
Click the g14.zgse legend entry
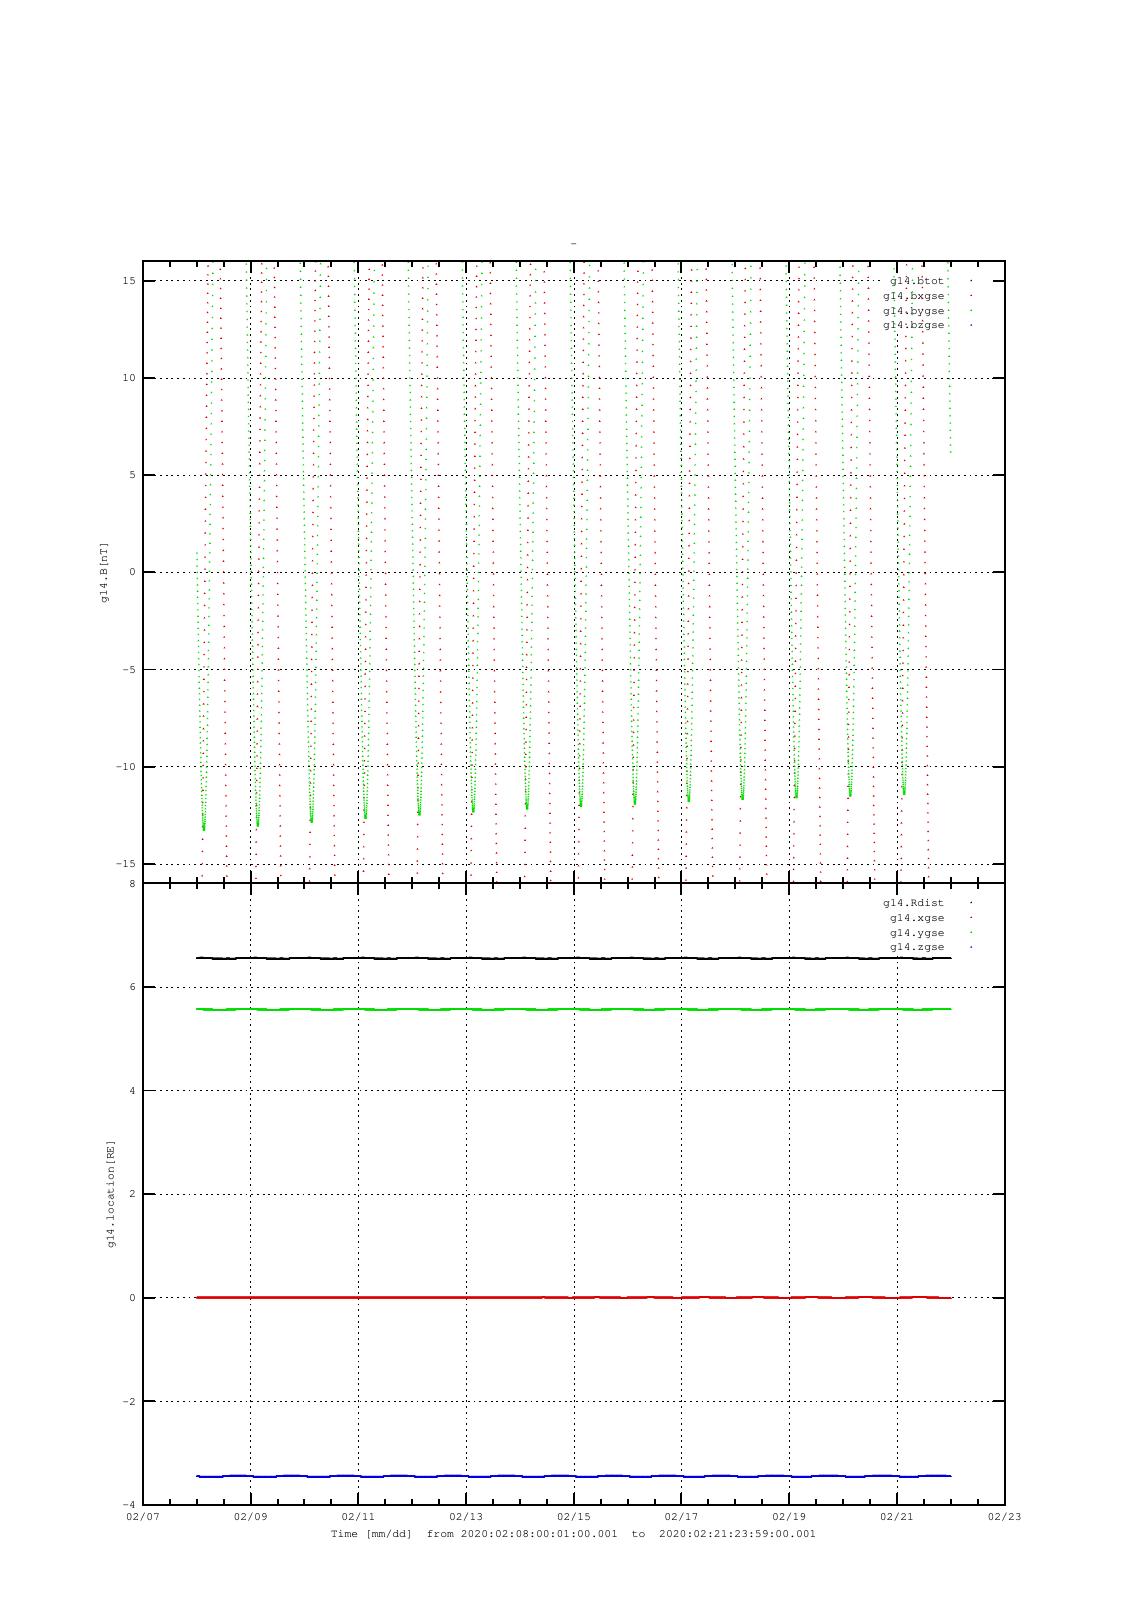(x=917, y=947)
